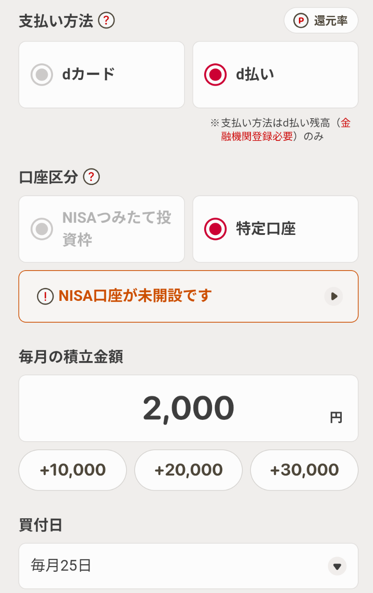Open 買付日 dropdown showing 毎月25日
This screenshot has height=593, width=373.
(x=188, y=566)
